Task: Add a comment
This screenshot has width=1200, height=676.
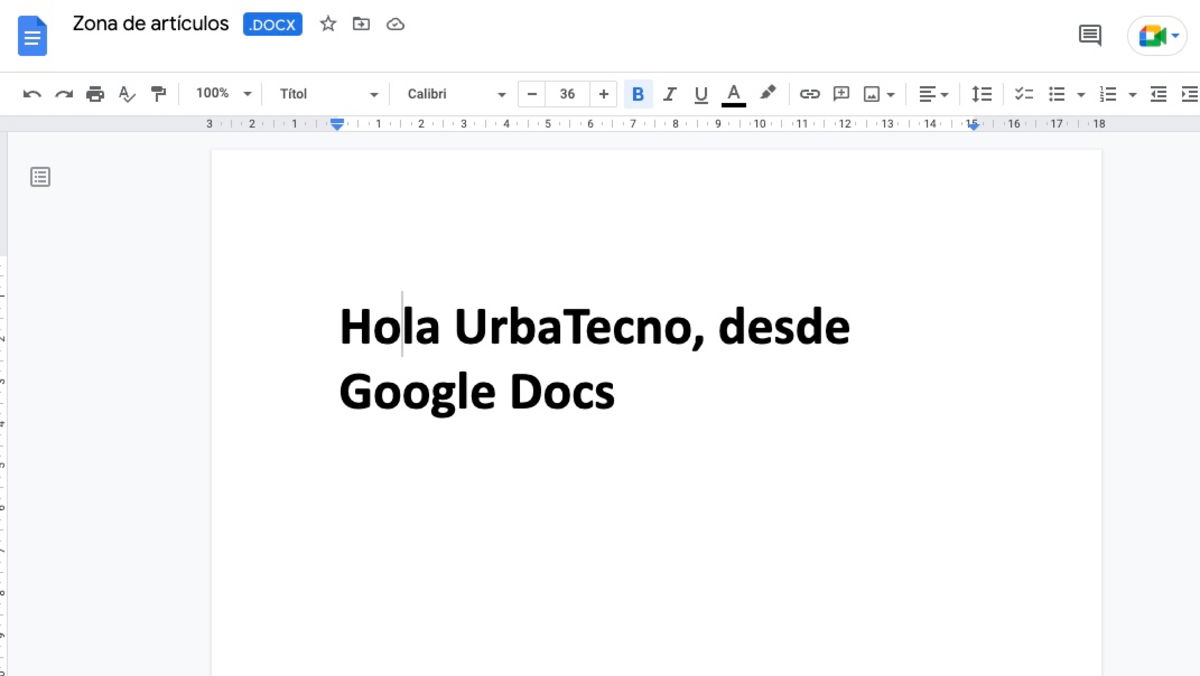Action: click(841, 94)
